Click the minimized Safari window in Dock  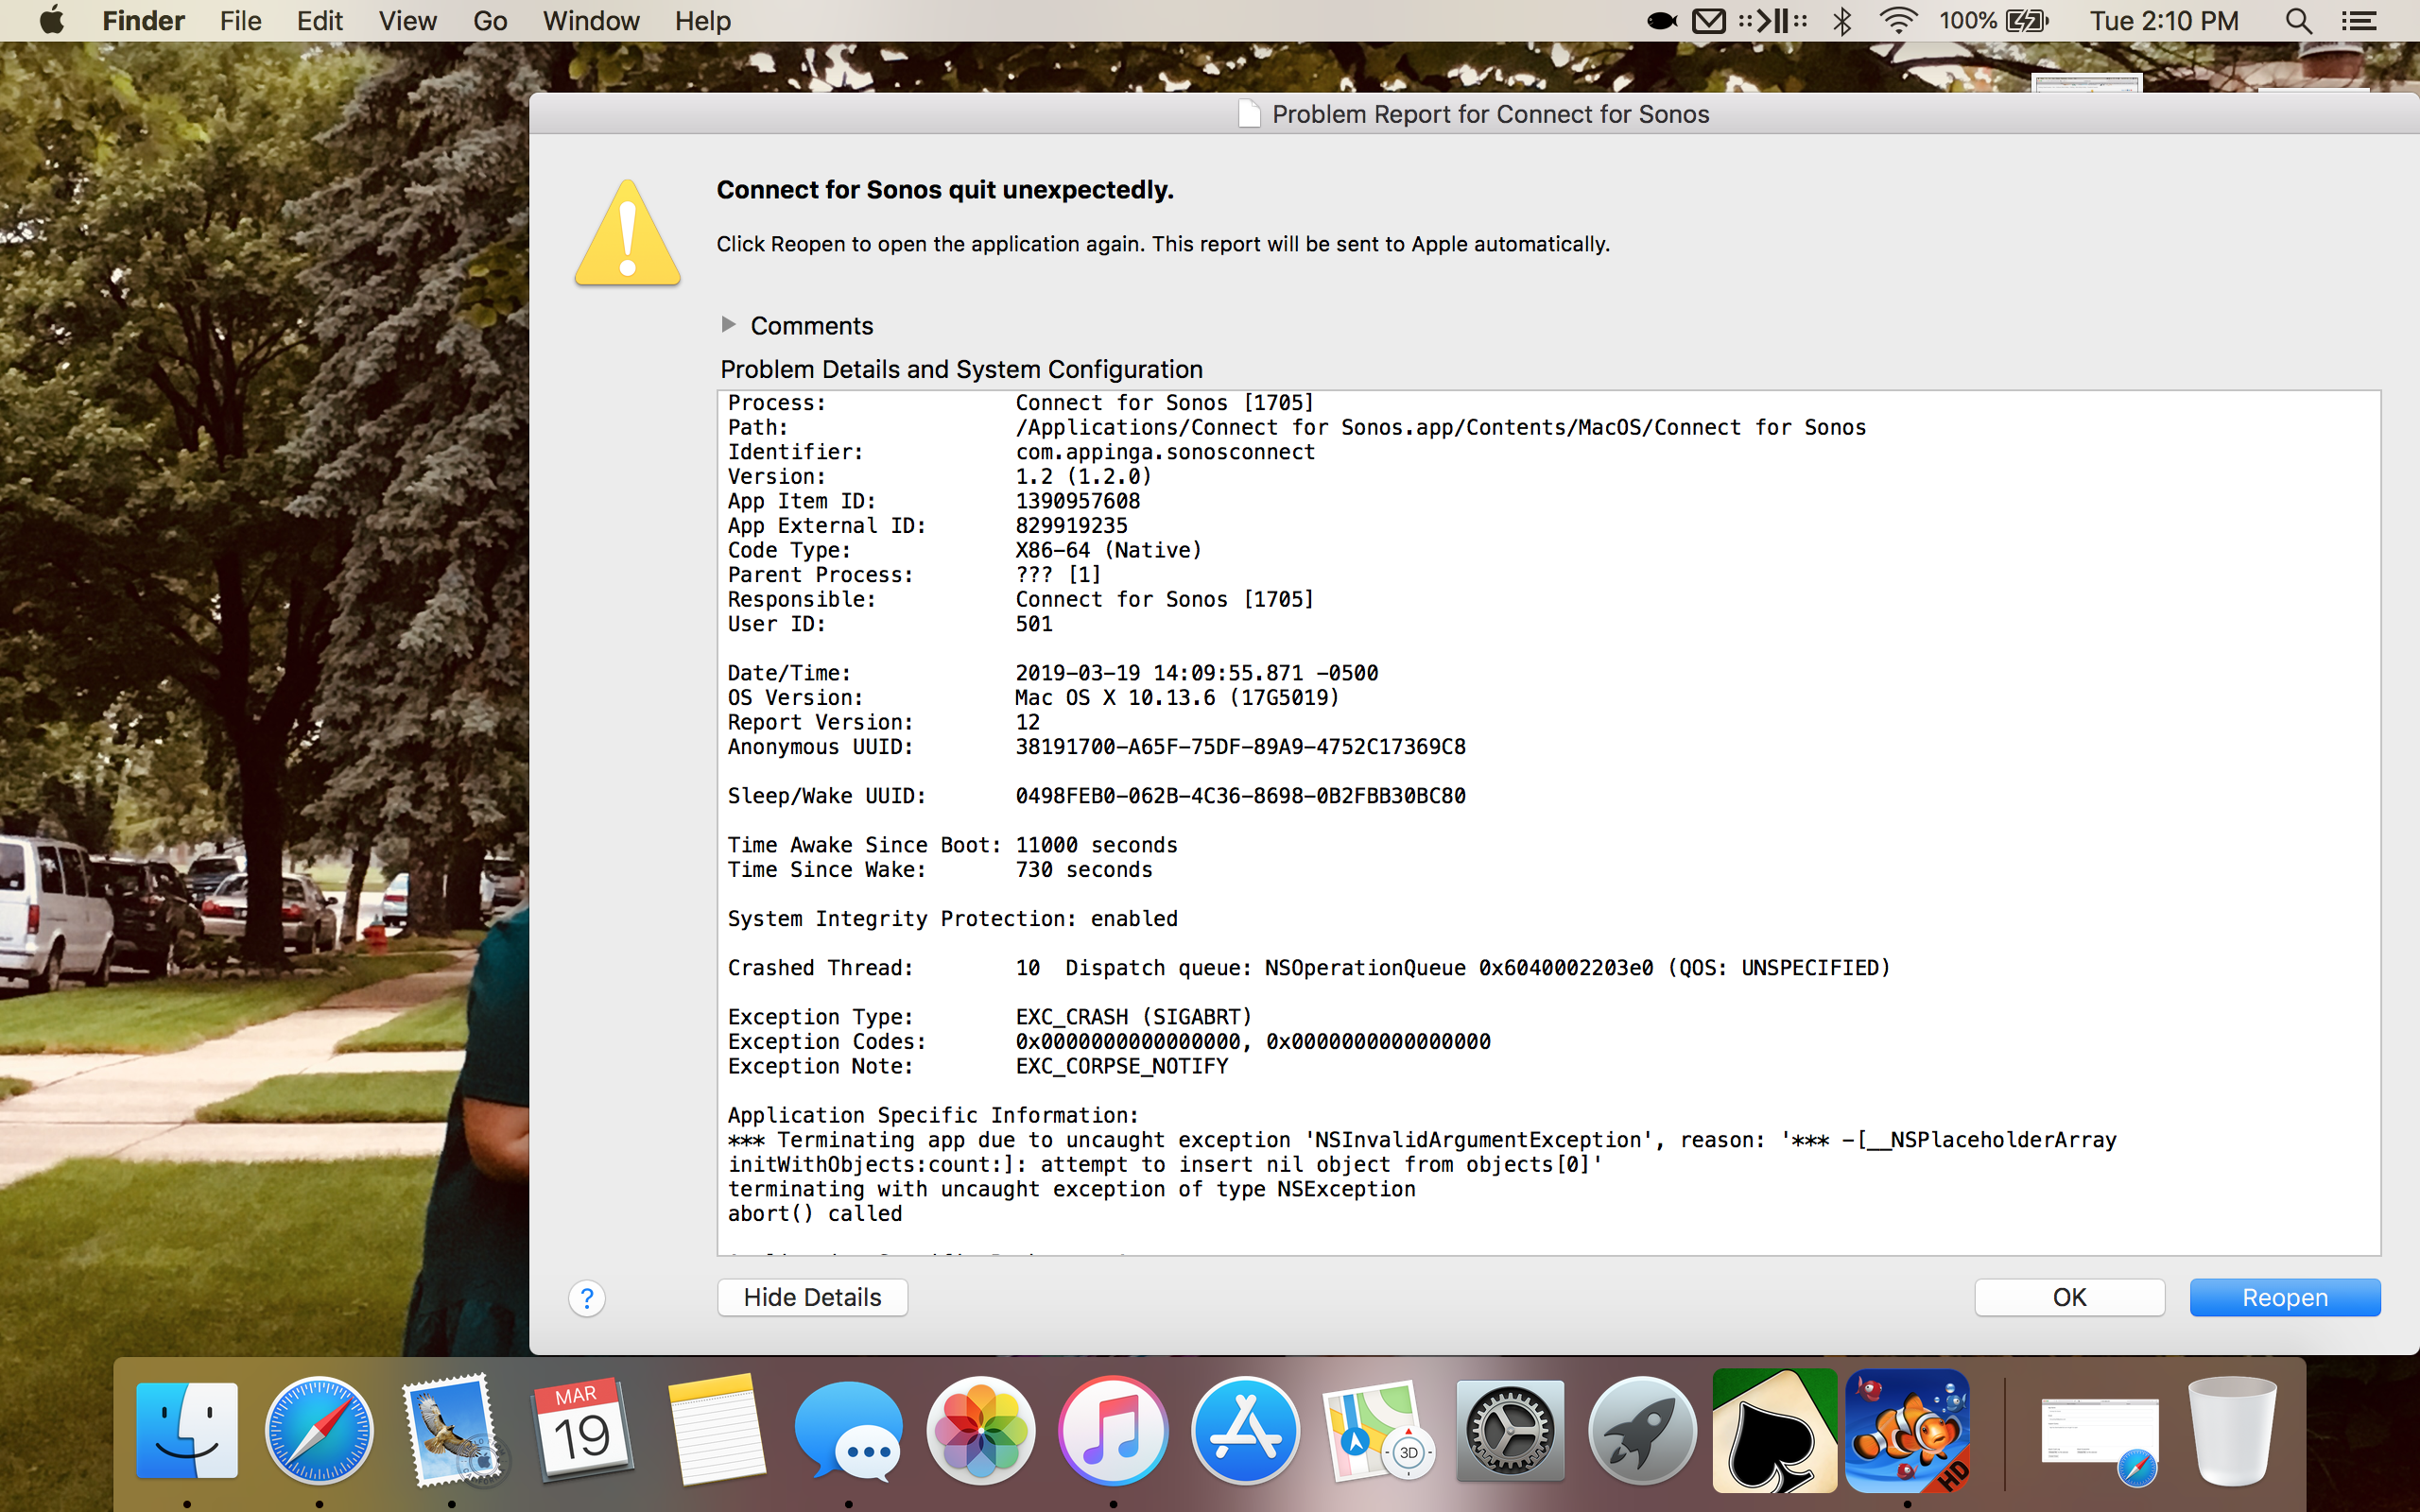(2100, 1438)
